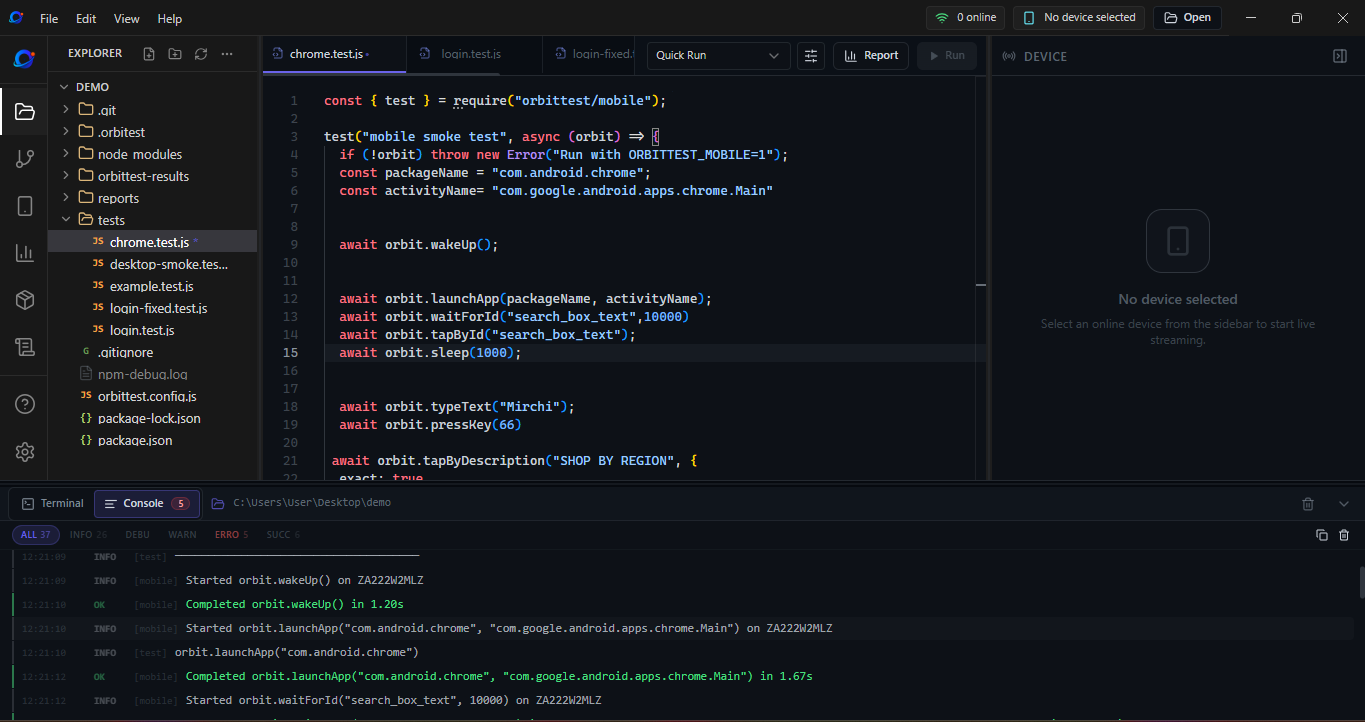
Task: Clear the bottom panel with the trash icon
Action: tap(1308, 504)
